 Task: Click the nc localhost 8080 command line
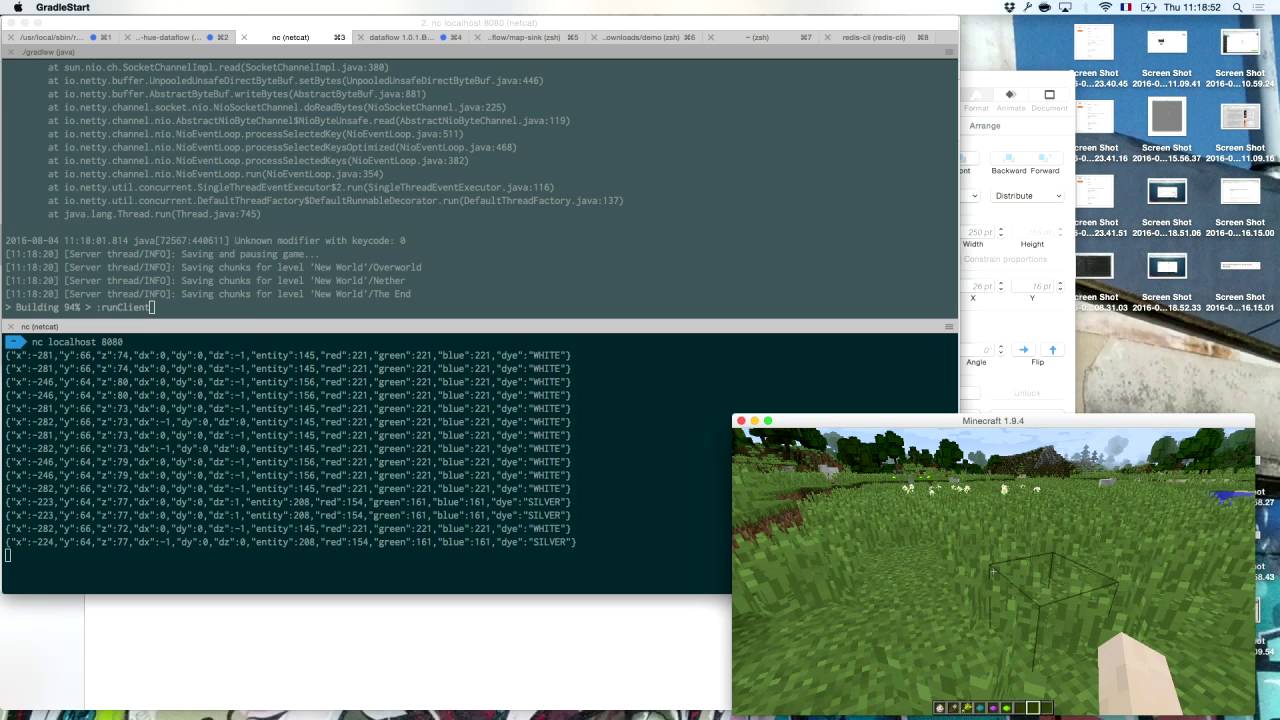pyautogui.click(x=77, y=342)
